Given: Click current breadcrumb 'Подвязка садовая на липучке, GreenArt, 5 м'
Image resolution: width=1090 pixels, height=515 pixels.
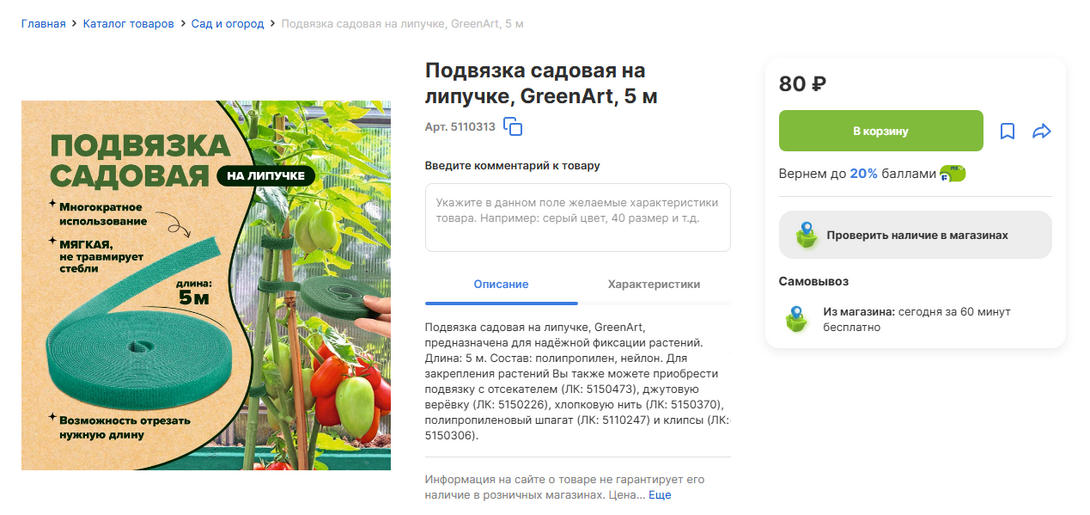Looking at the screenshot, I should click(402, 24).
